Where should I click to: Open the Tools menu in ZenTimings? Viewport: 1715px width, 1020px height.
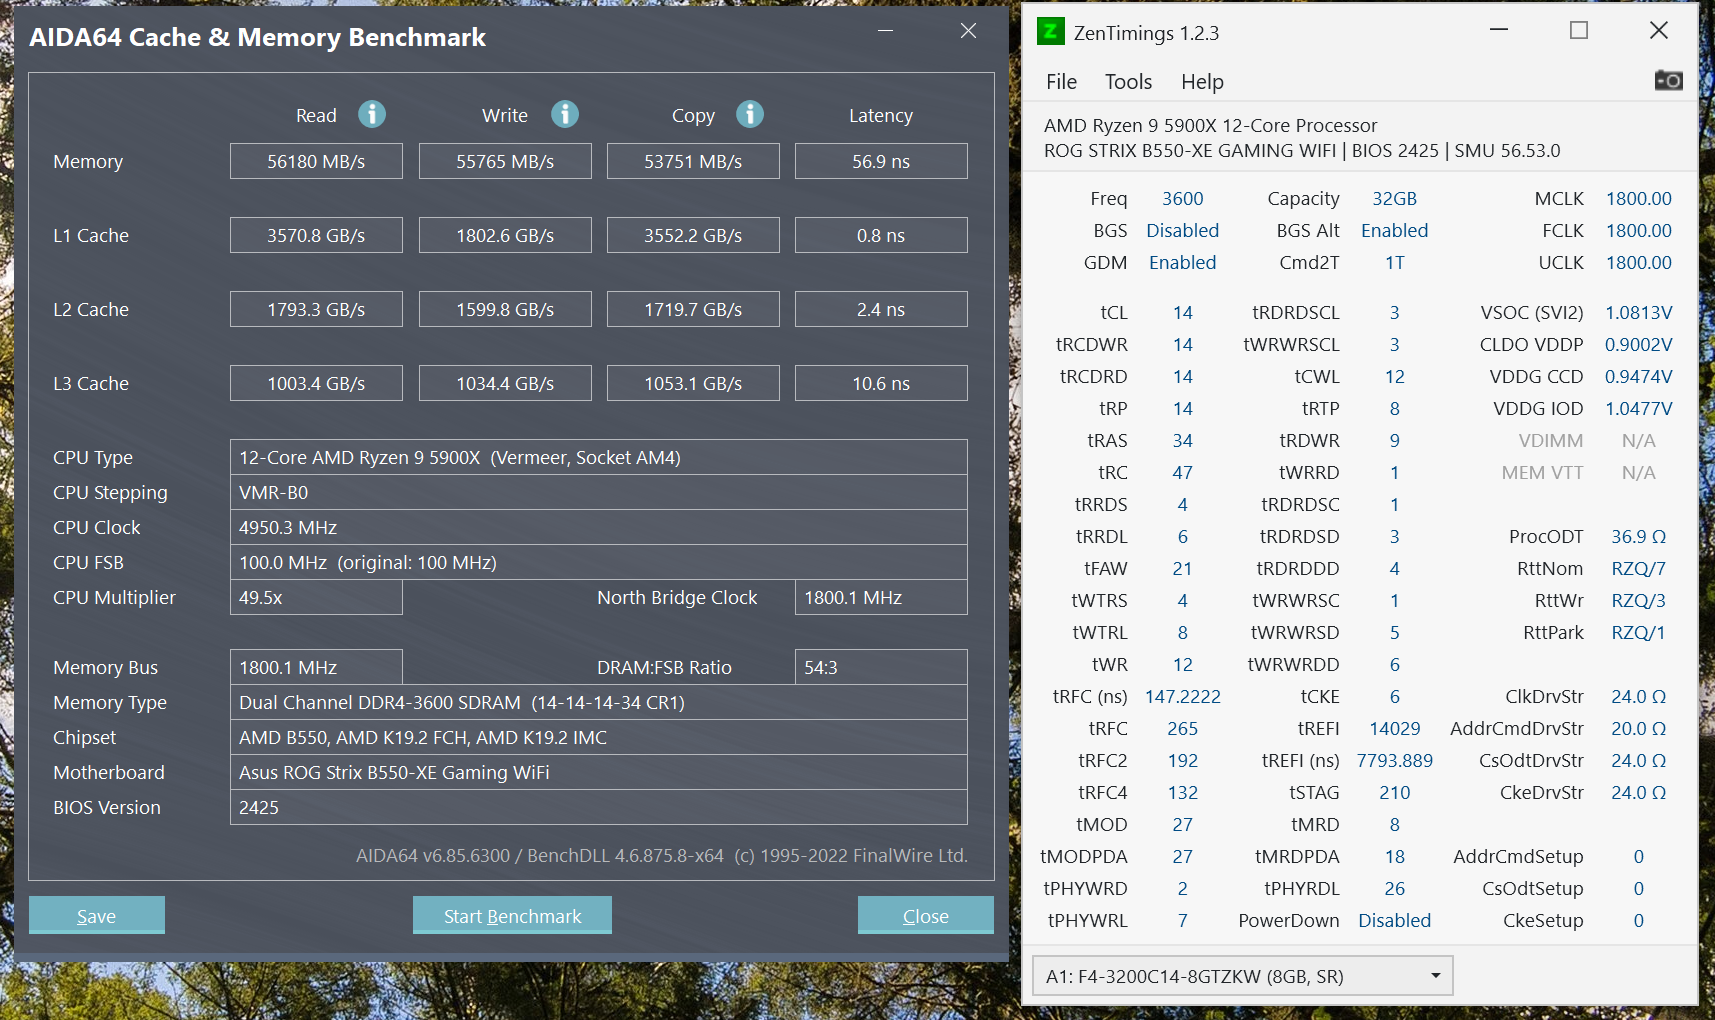coord(1128,82)
